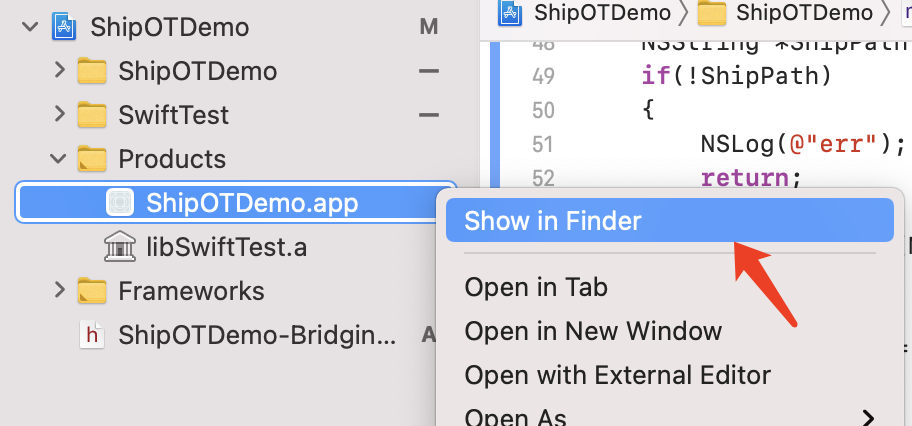
Task: Select Open in Tab menu entry
Action: [x=536, y=288]
